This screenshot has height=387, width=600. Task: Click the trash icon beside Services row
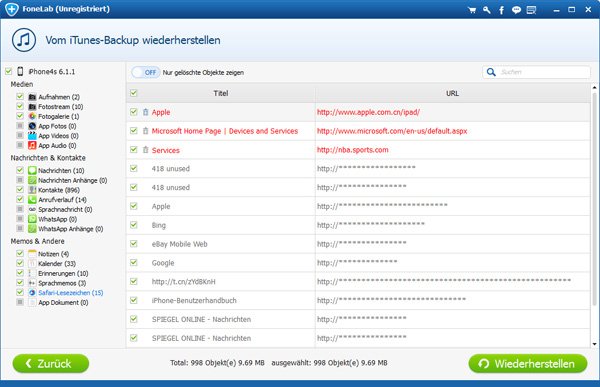[145, 150]
